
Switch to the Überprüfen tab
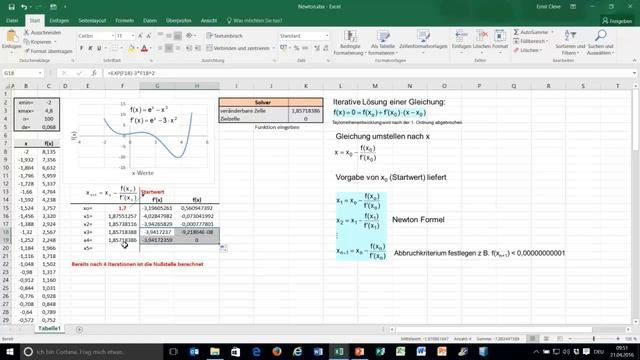pyautogui.click(x=179, y=20)
